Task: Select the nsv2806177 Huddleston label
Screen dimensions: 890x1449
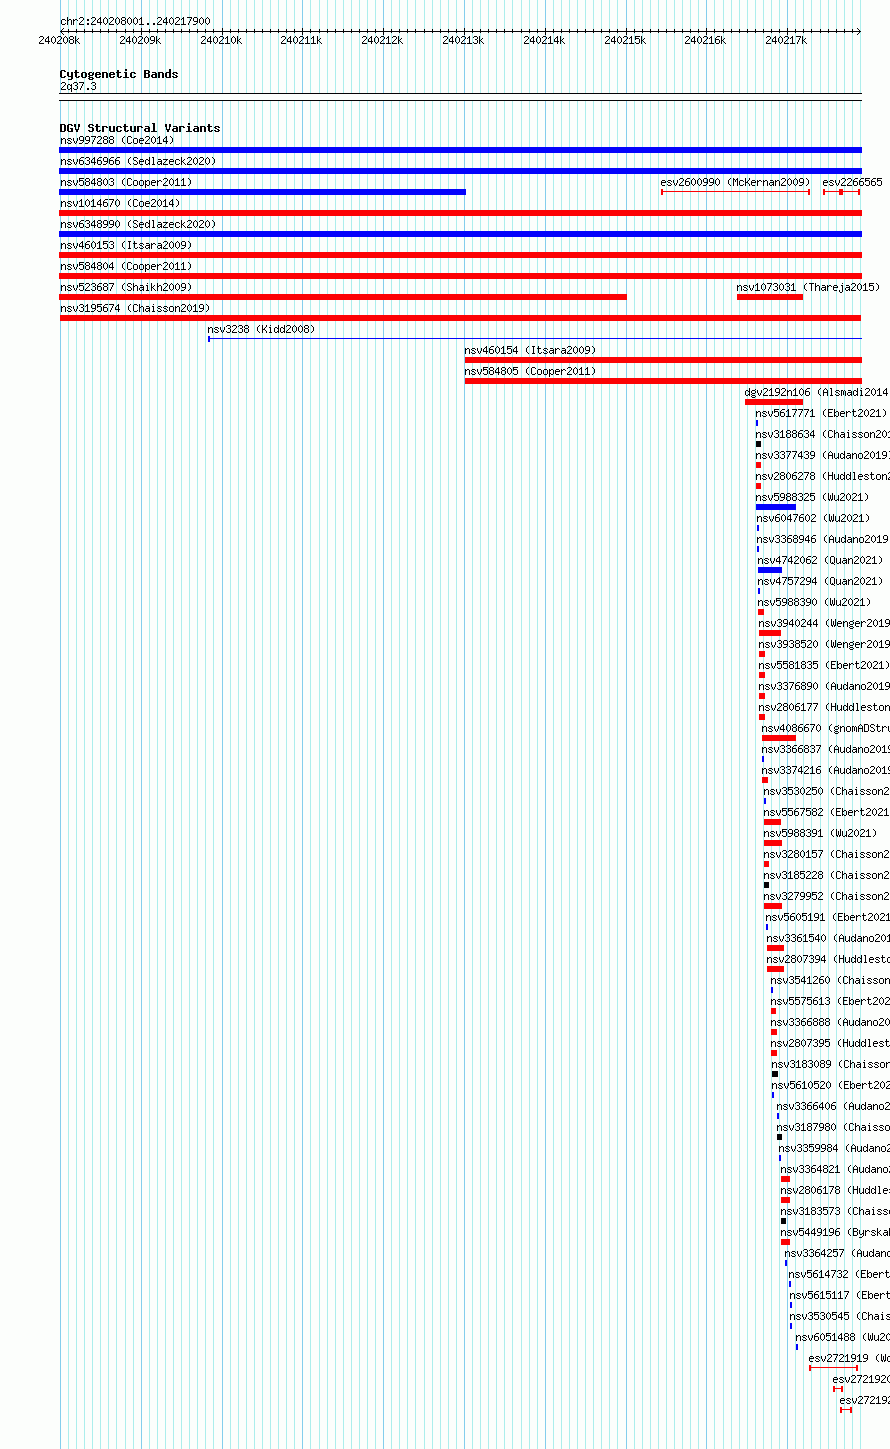Action: pos(824,707)
